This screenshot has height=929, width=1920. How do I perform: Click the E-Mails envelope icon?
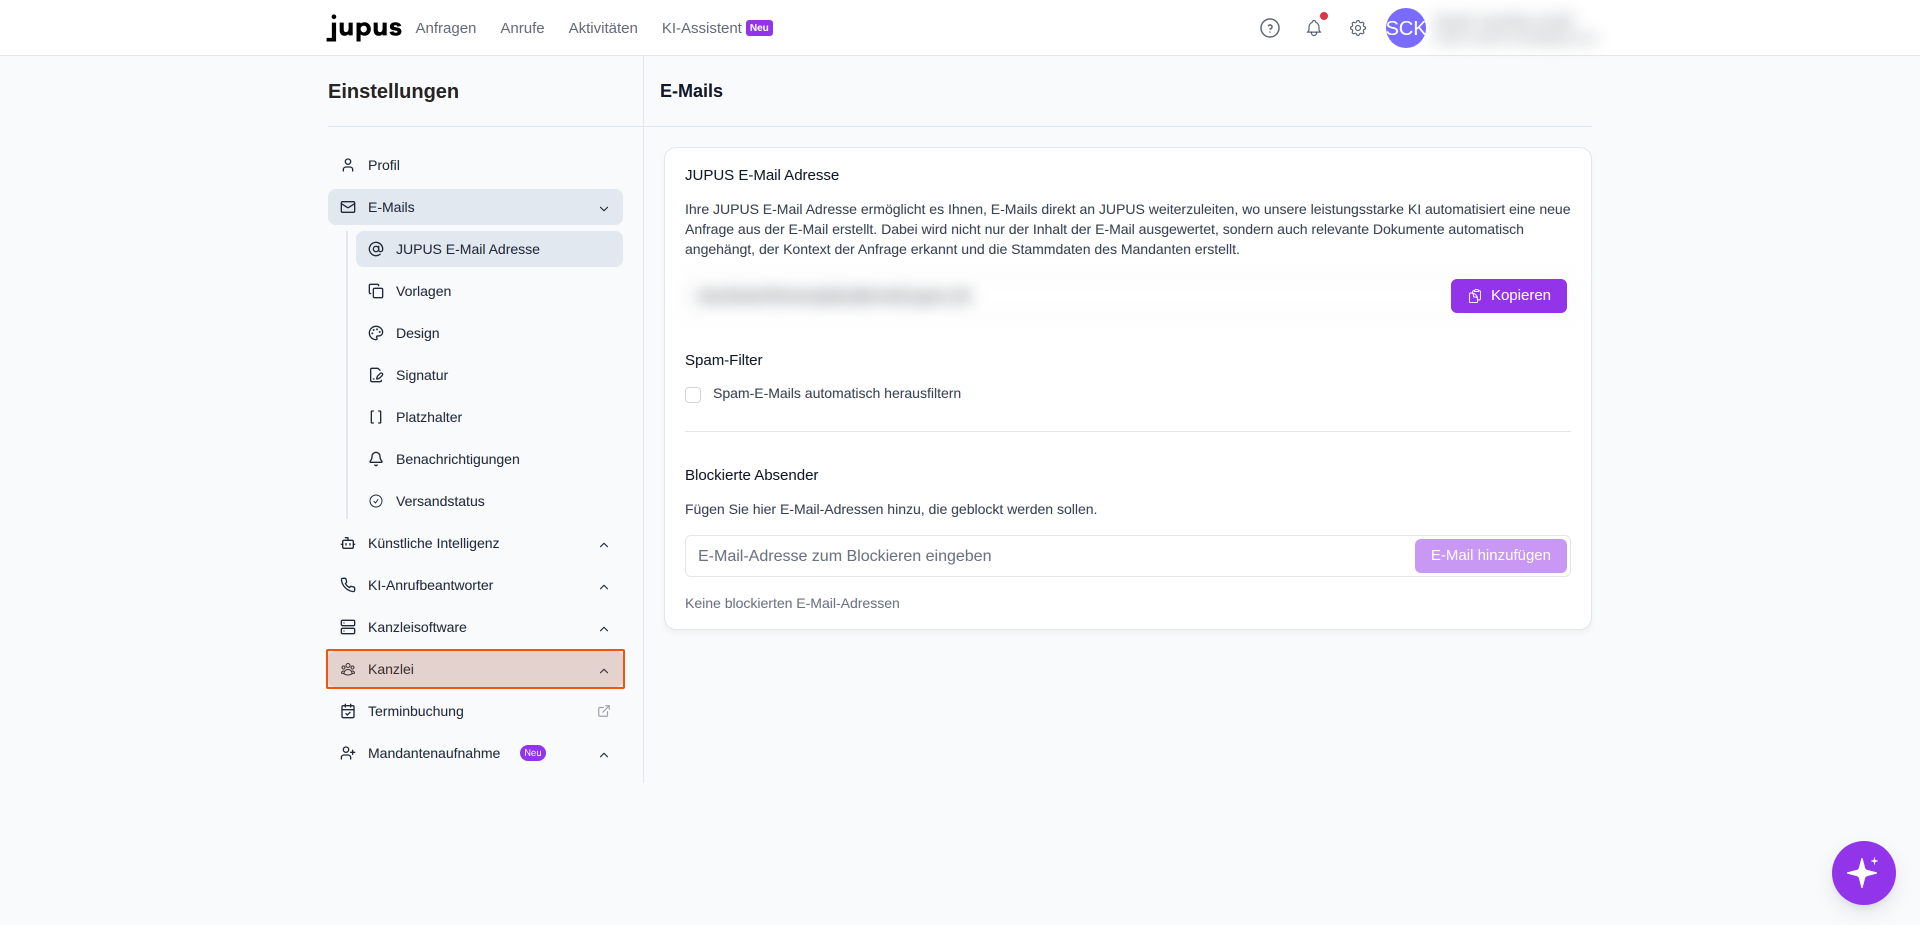(348, 207)
